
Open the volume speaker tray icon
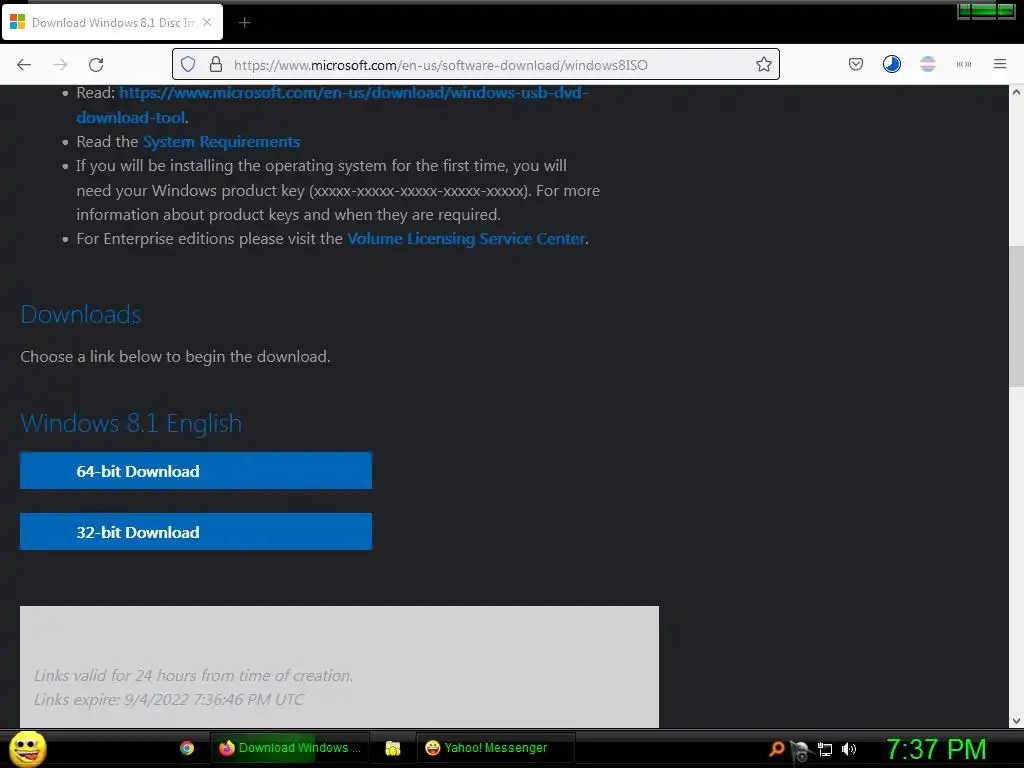[848, 749]
